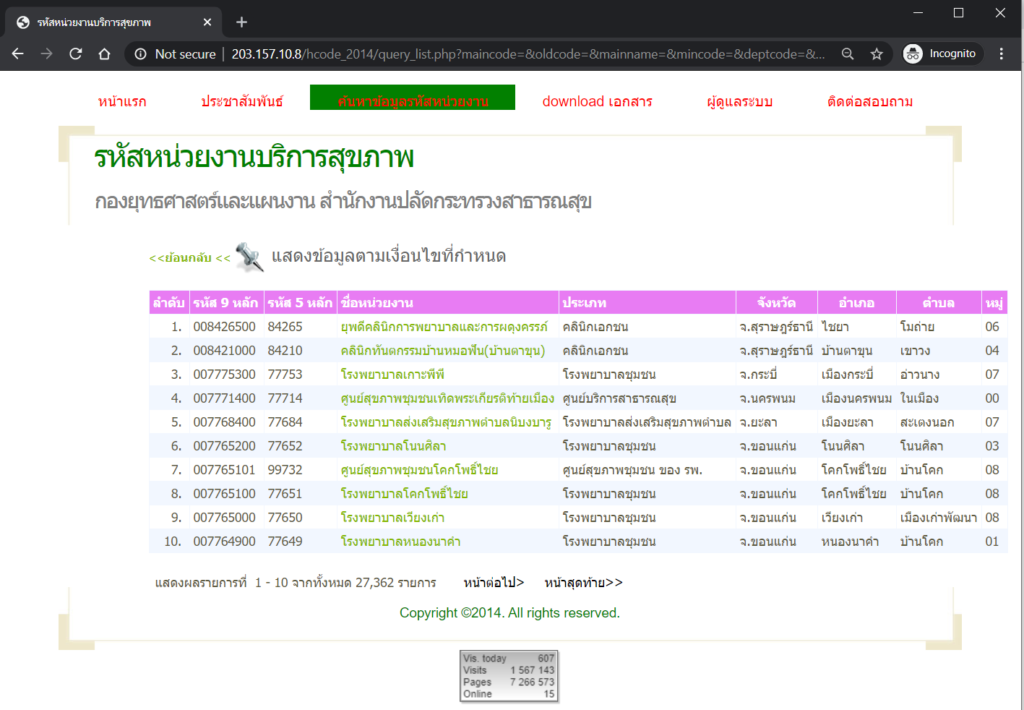Click the browser home icon
The width and height of the screenshot is (1024, 710).
click(104, 54)
